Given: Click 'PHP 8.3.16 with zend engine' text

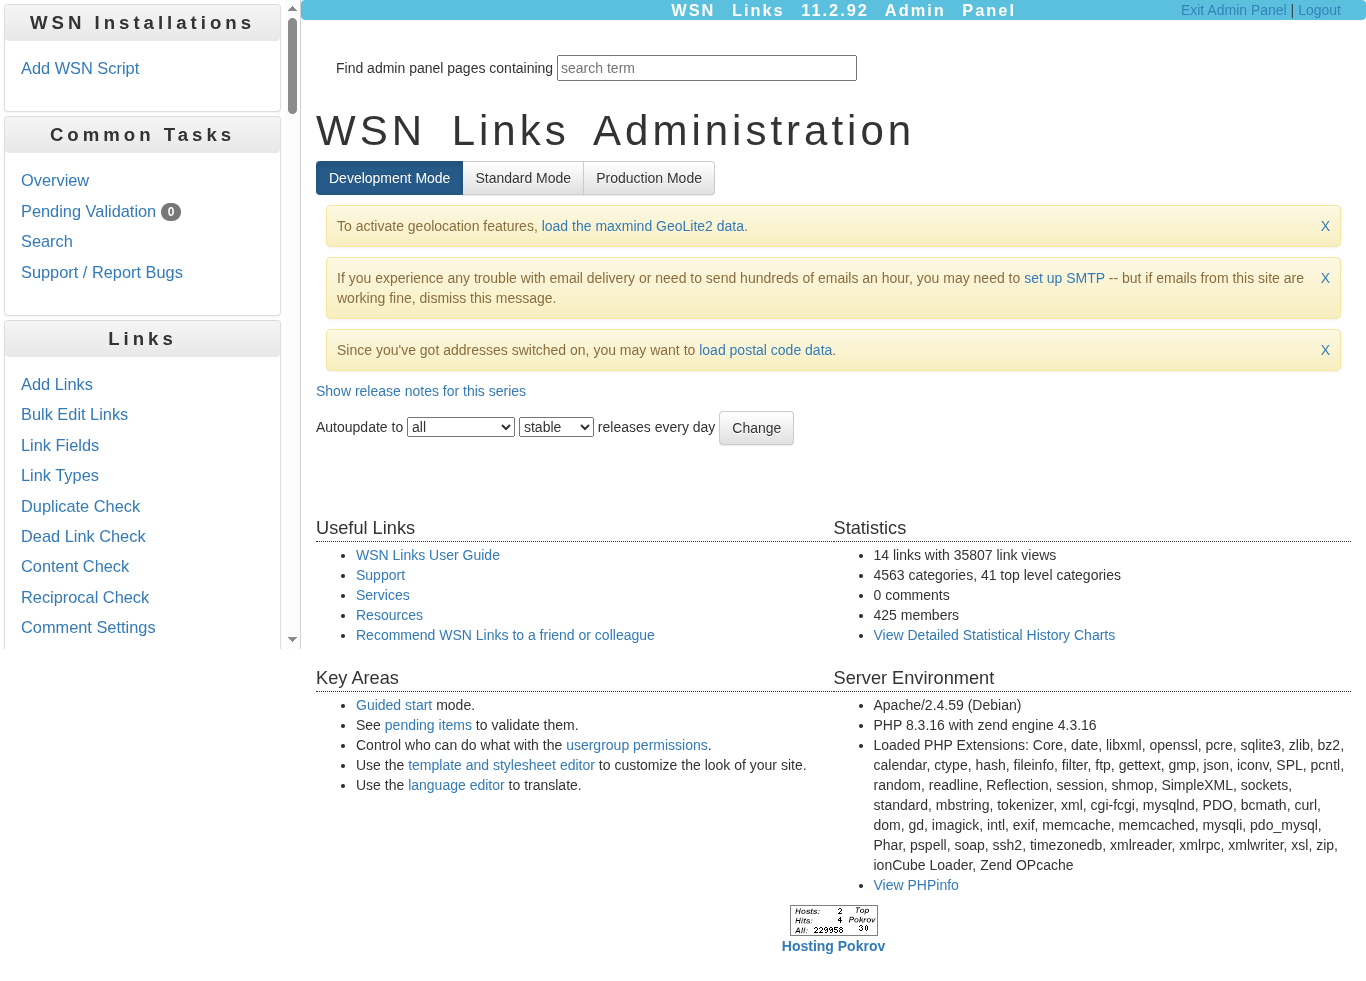Looking at the screenshot, I should pos(985,725).
